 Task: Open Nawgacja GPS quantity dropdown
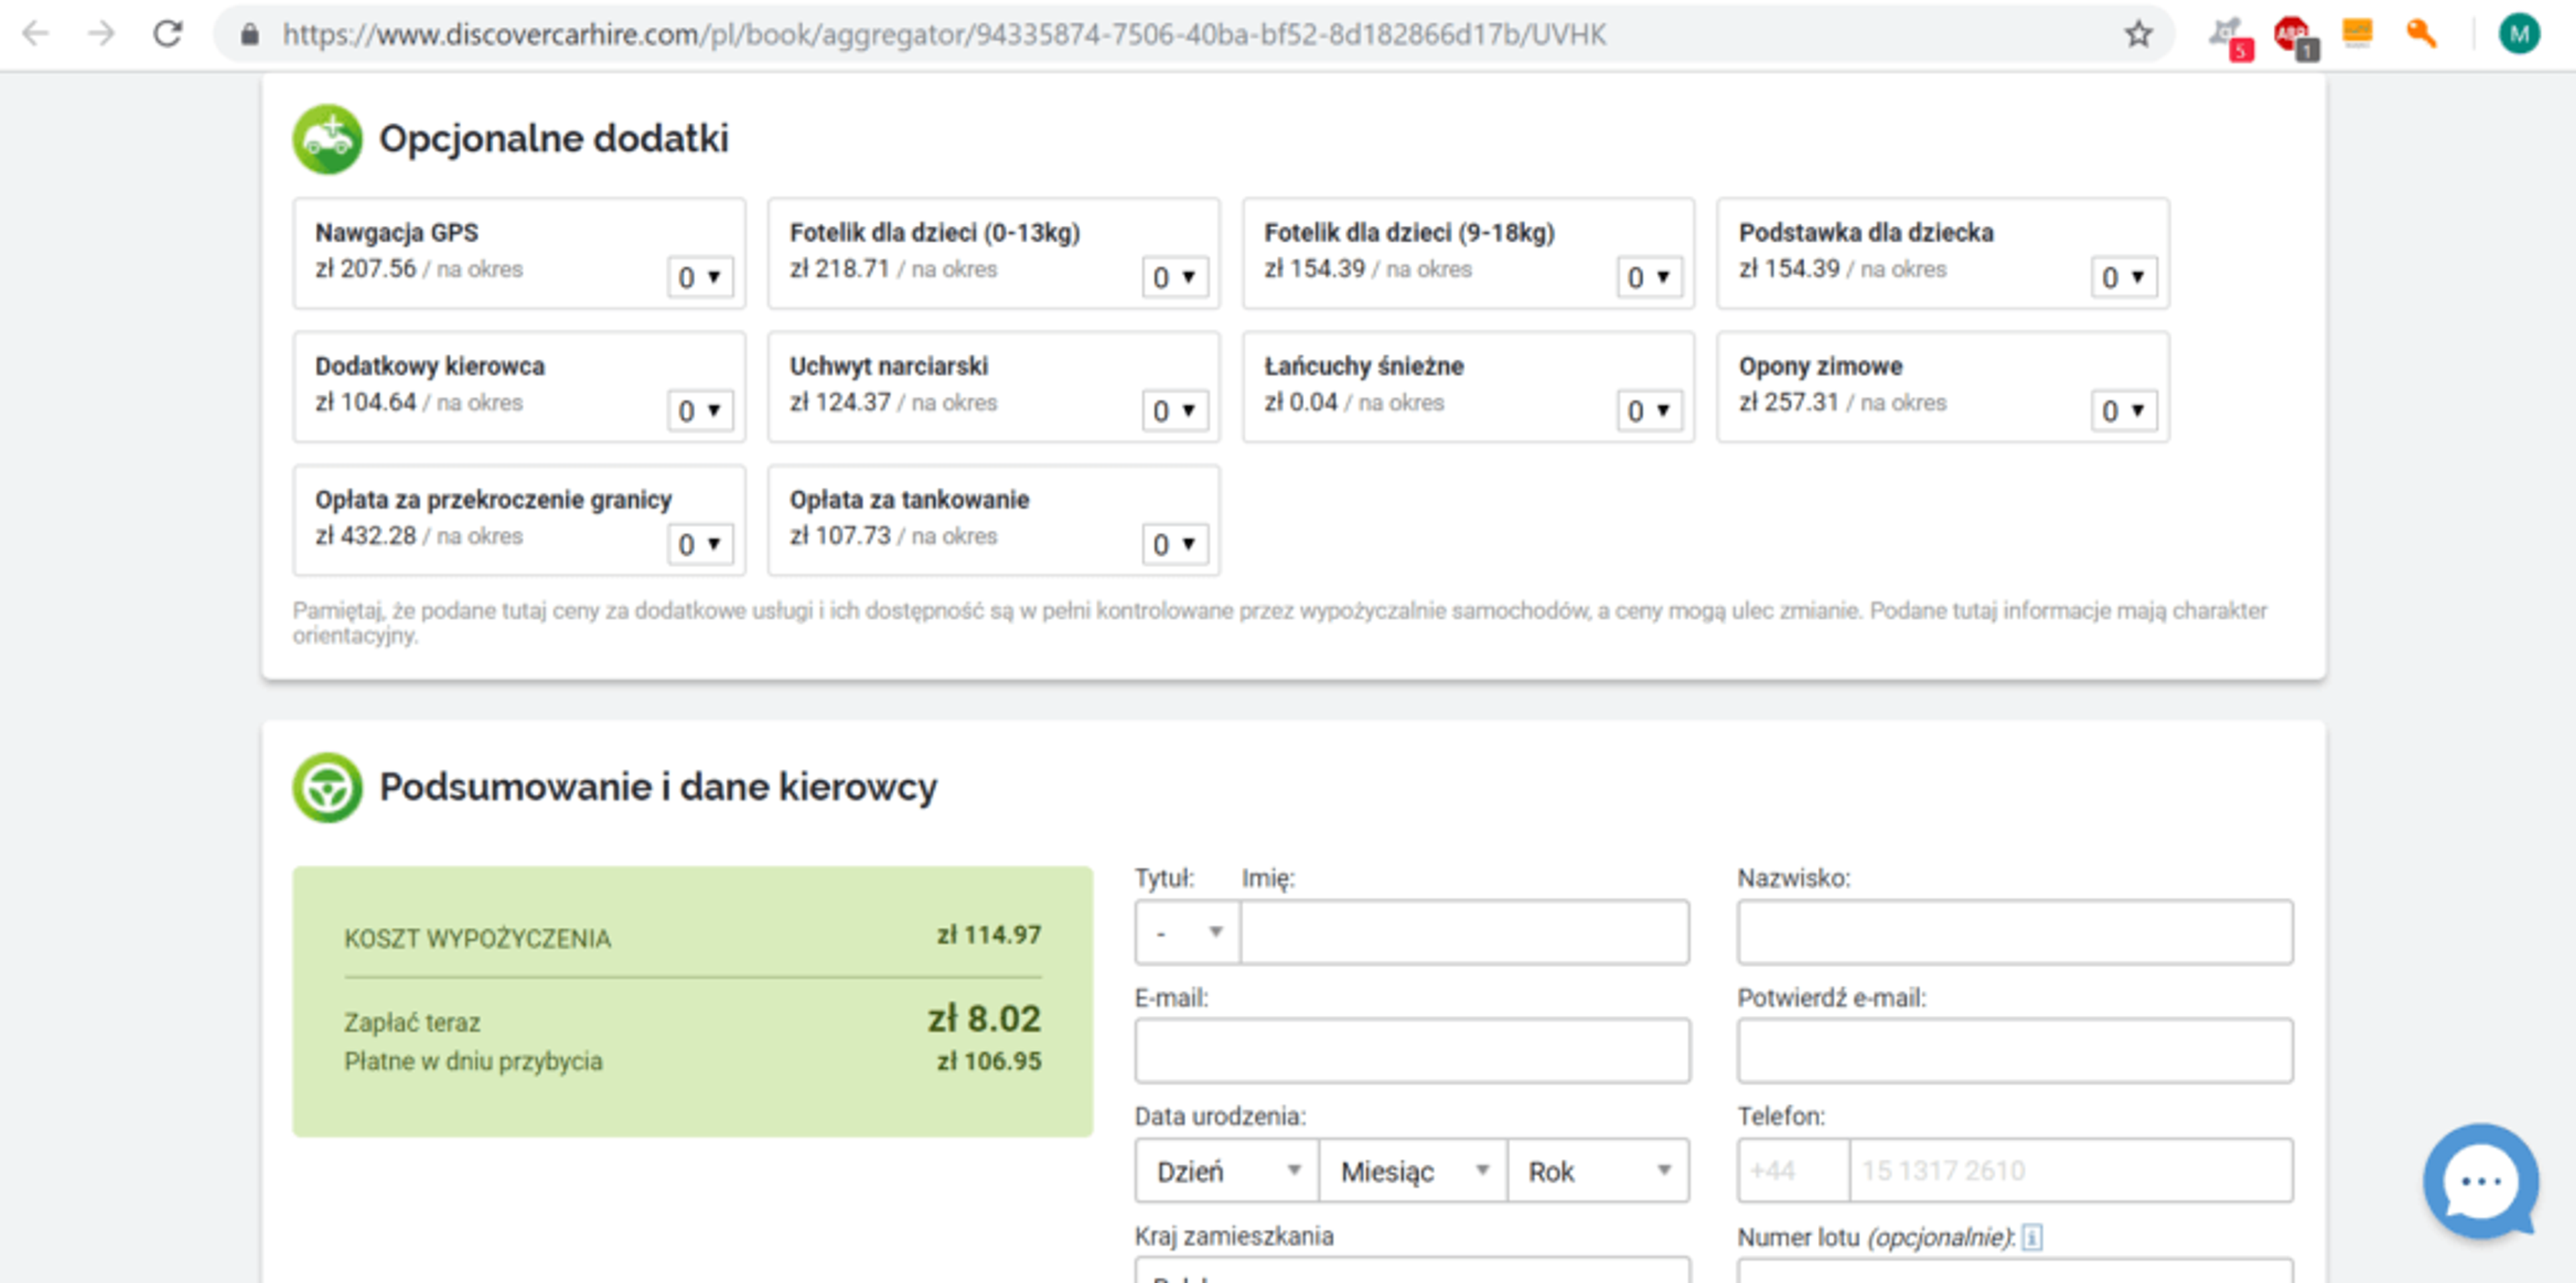point(699,277)
